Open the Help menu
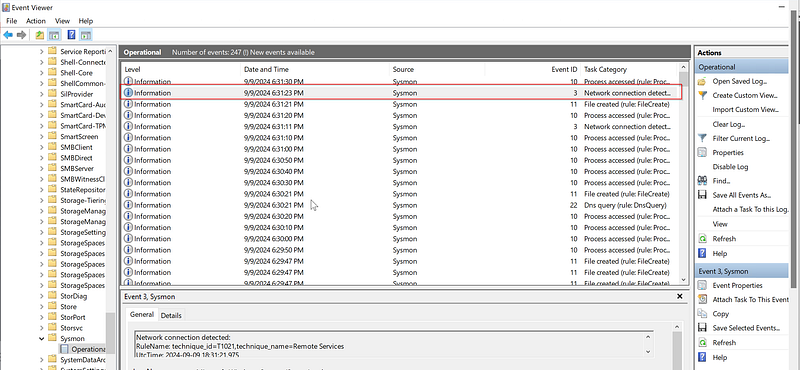Viewport: 800px width, 370px height. (x=86, y=21)
